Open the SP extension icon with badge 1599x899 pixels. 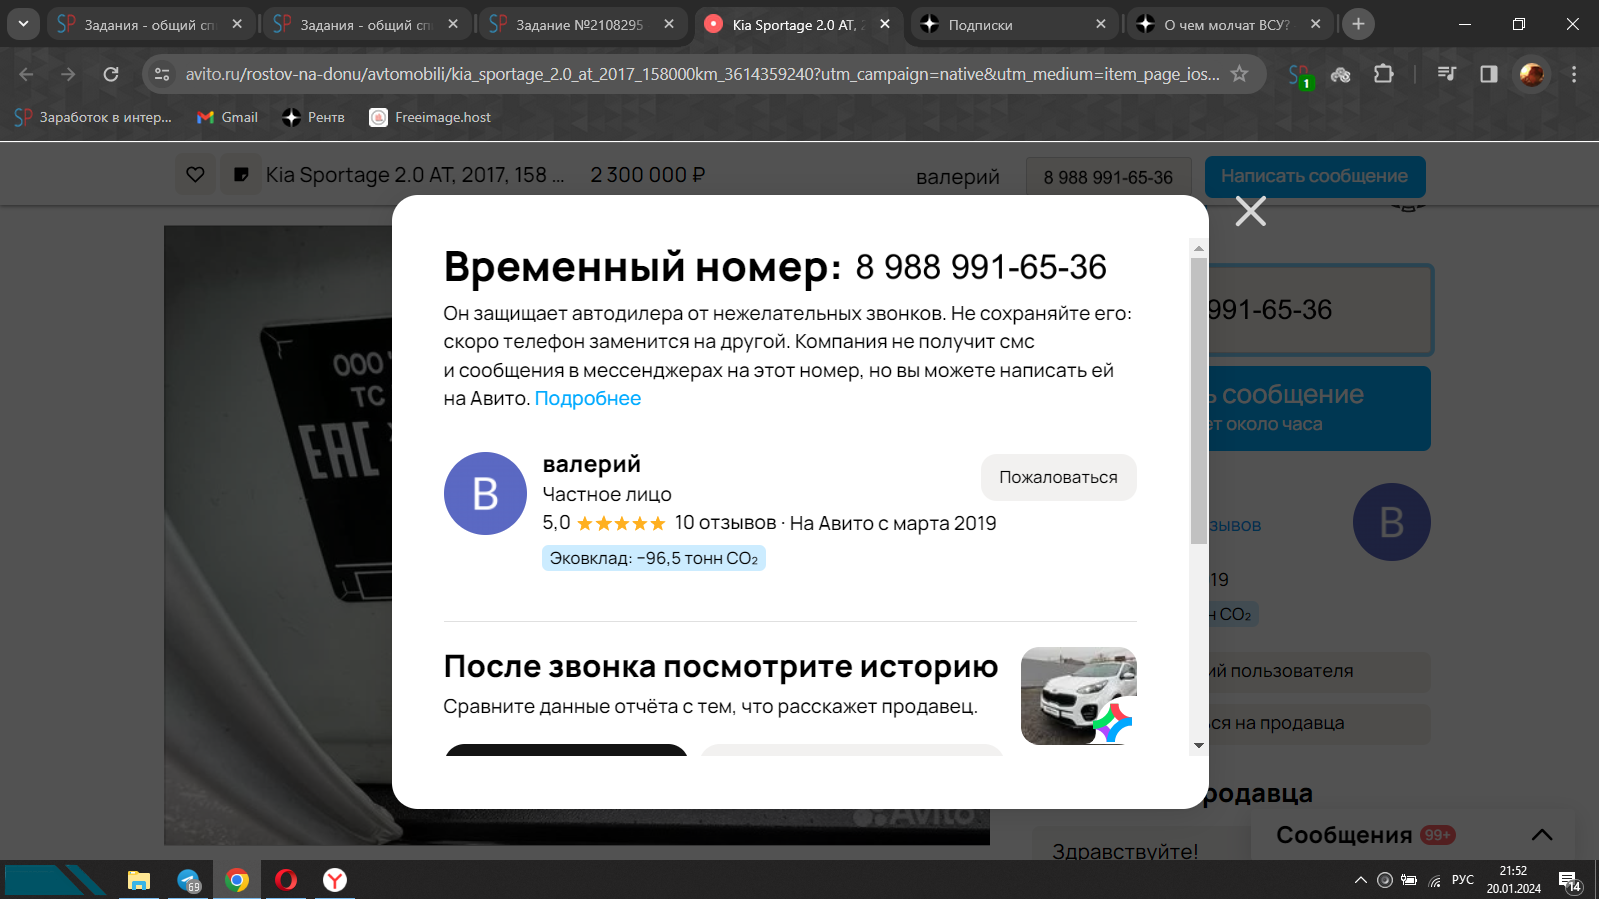click(1299, 75)
